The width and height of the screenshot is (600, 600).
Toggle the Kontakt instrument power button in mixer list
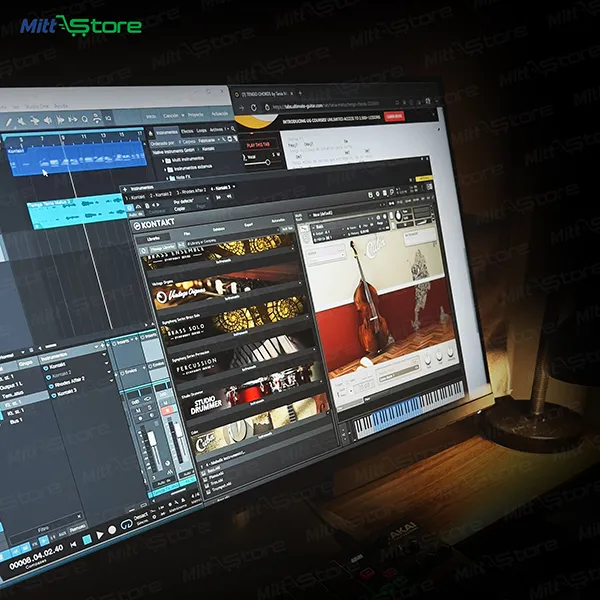pyautogui.click(x=46, y=368)
